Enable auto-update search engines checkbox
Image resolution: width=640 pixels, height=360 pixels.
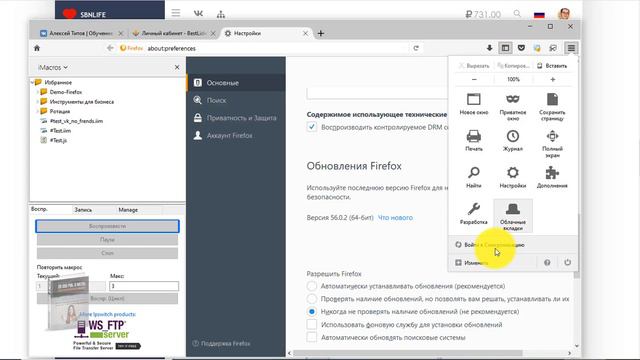click(311, 338)
